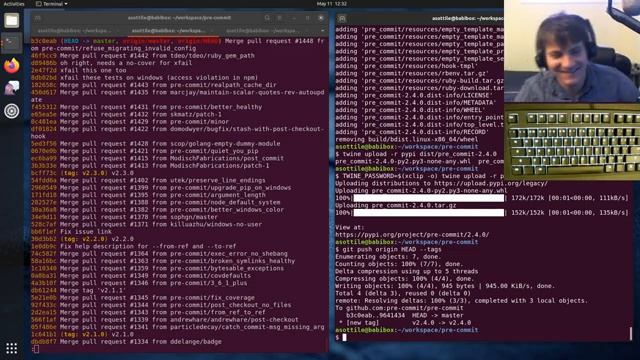The image size is (640, 360).
Task: Click the '(tag: v2.1.0)' commit line
Action: (x=82, y=335)
